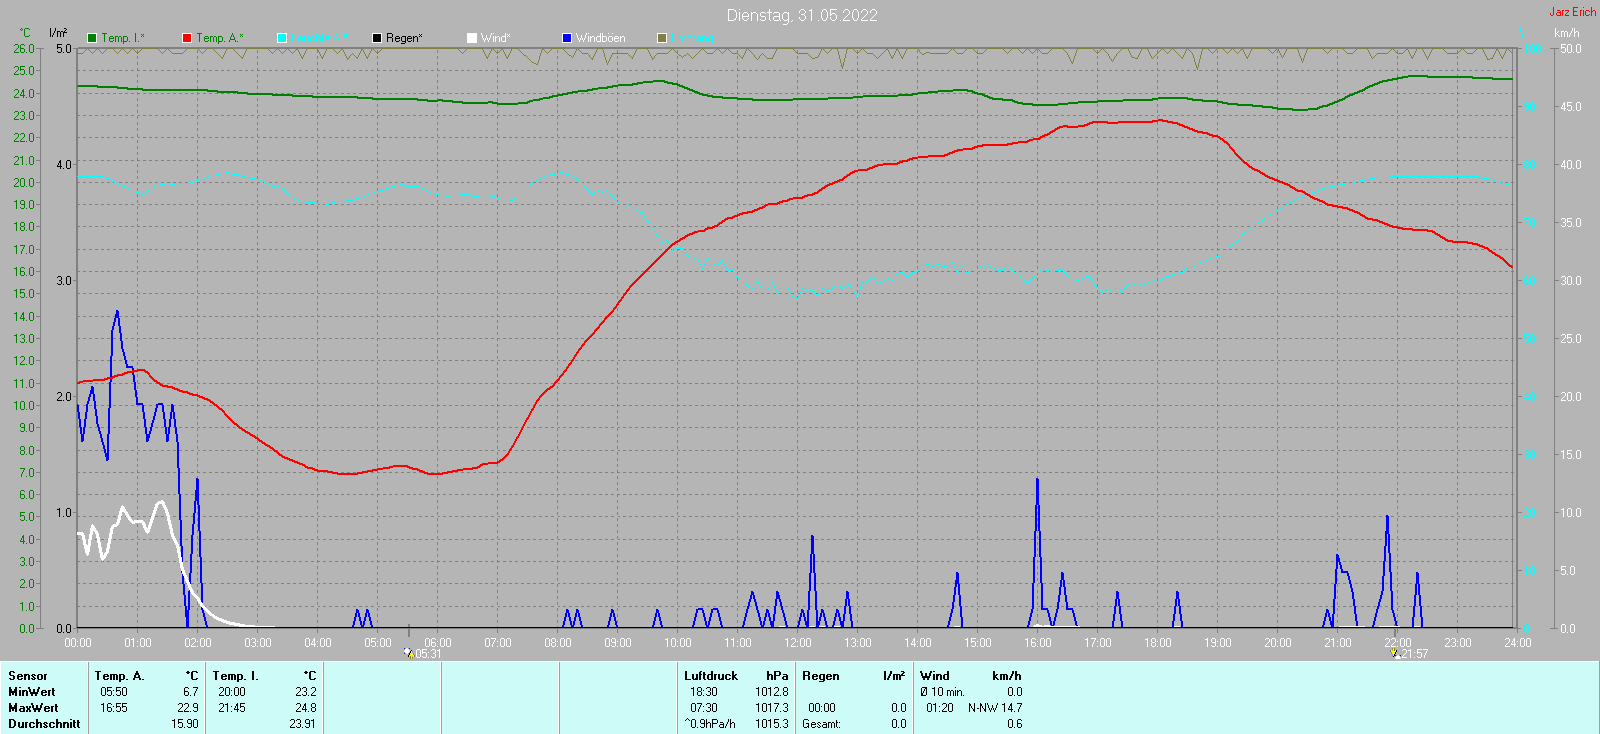Click the green Temp. I. legend swatch
This screenshot has height=734, width=1600.
pos(92,38)
